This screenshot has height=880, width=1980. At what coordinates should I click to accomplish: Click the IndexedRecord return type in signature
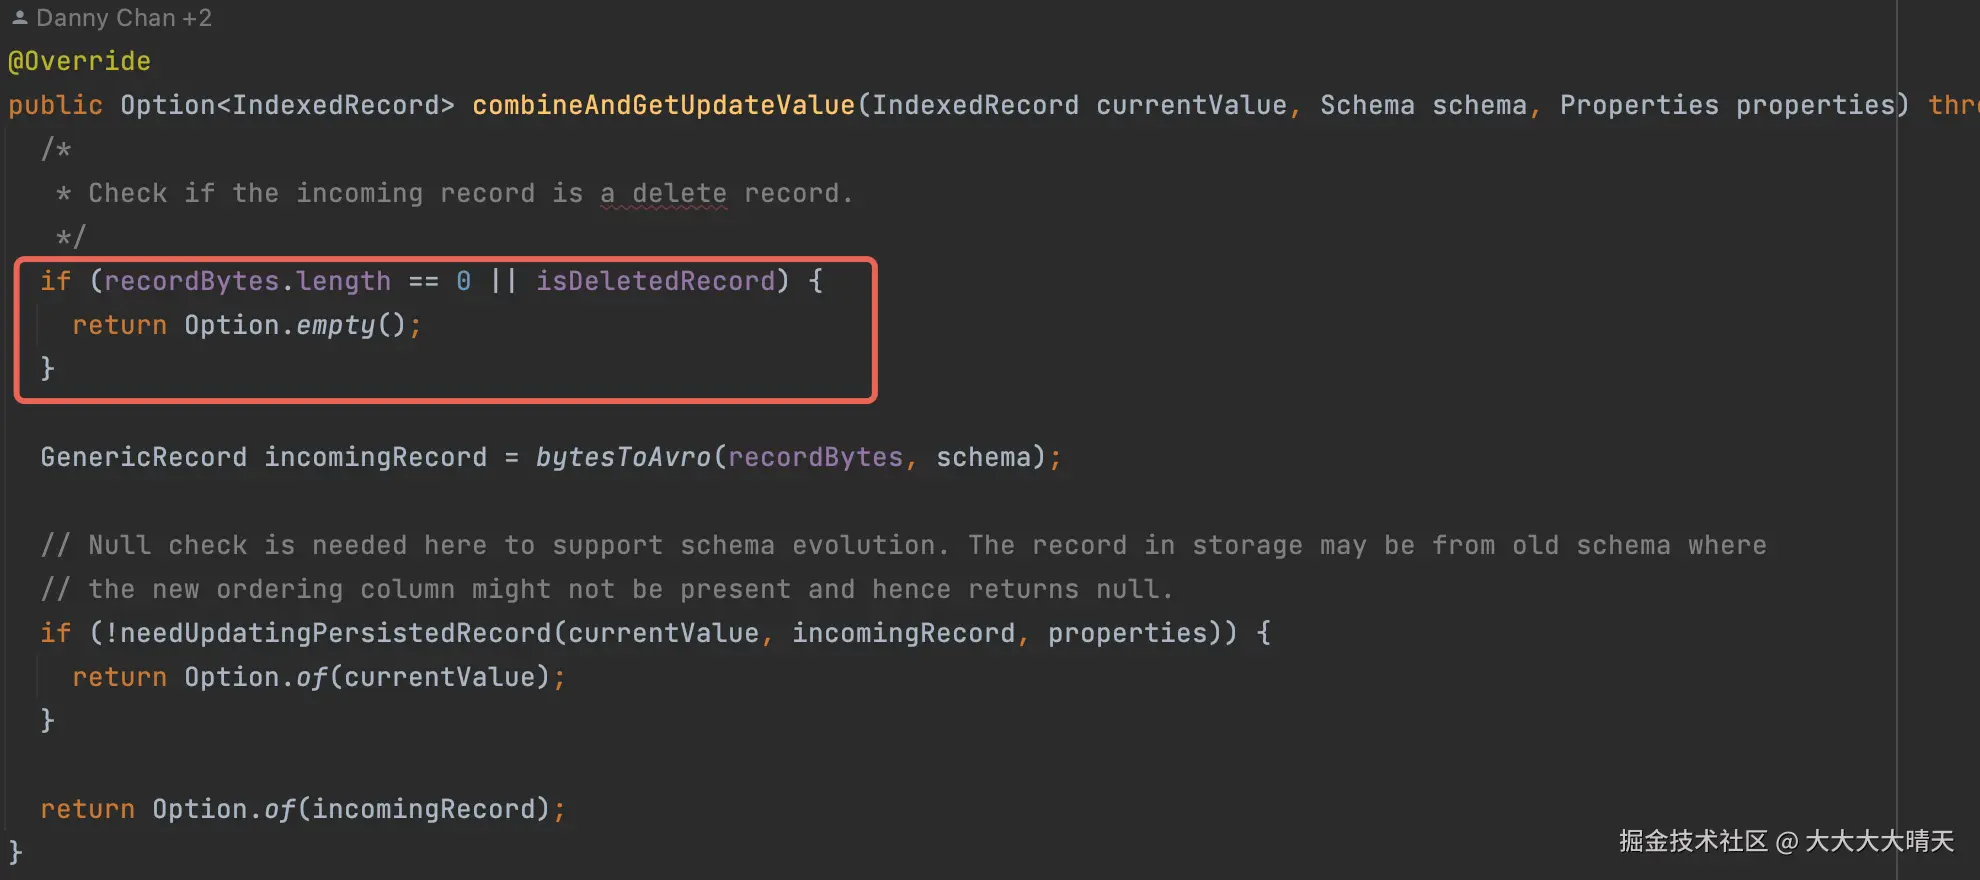point(335,105)
